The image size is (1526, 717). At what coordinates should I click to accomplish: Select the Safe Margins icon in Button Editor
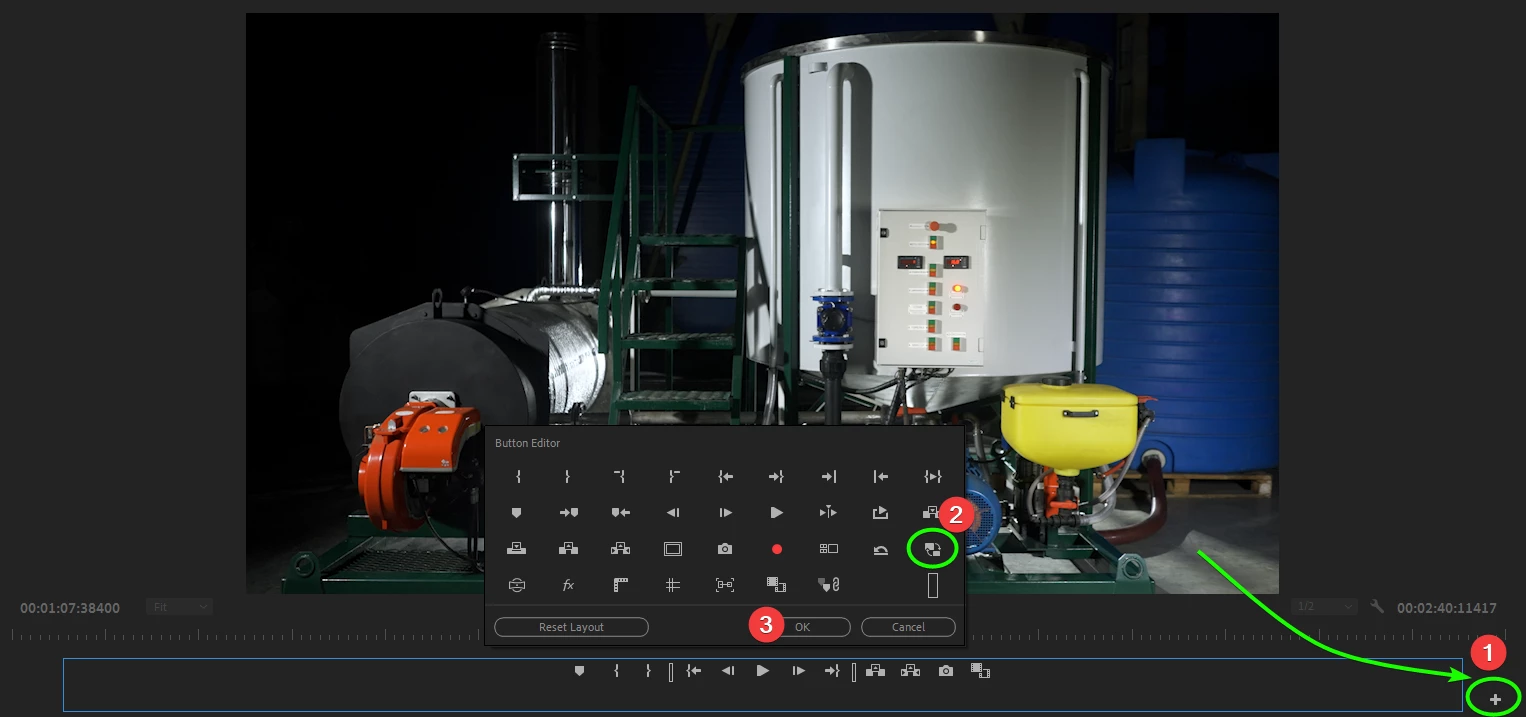click(672, 549)
